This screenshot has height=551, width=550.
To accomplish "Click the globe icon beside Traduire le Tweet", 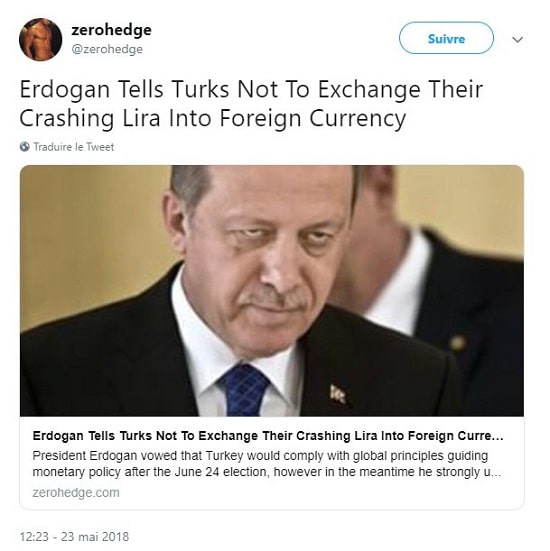I will (x=25, y=147).
